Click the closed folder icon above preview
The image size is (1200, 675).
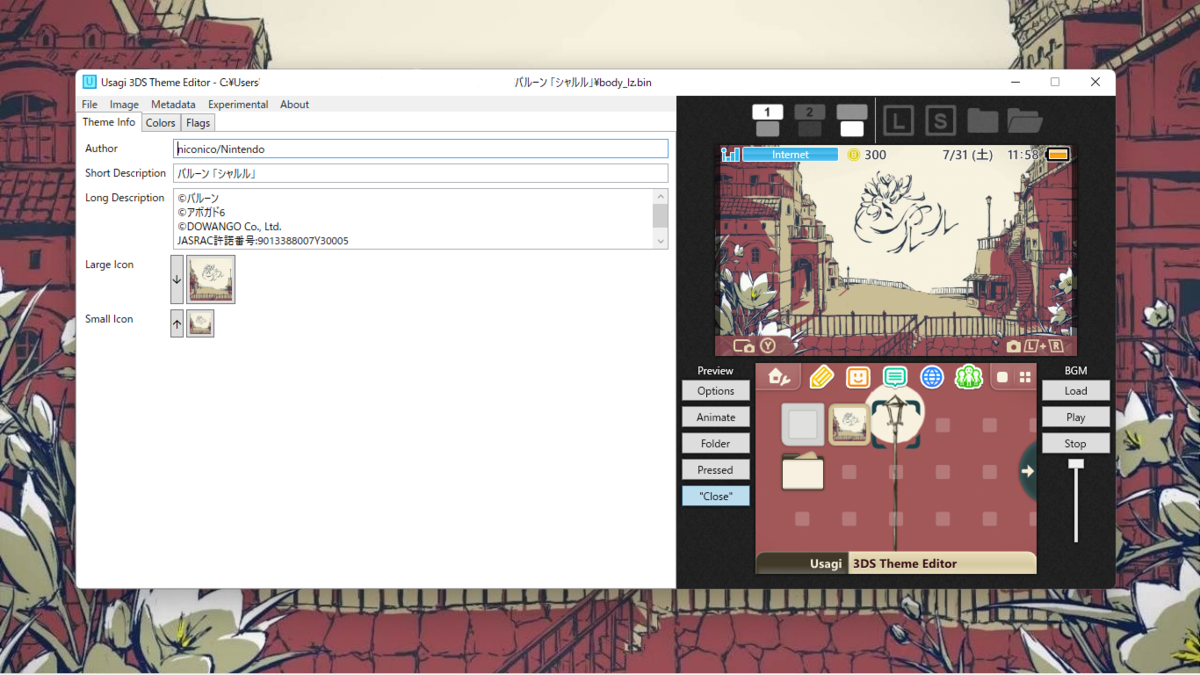982,121
